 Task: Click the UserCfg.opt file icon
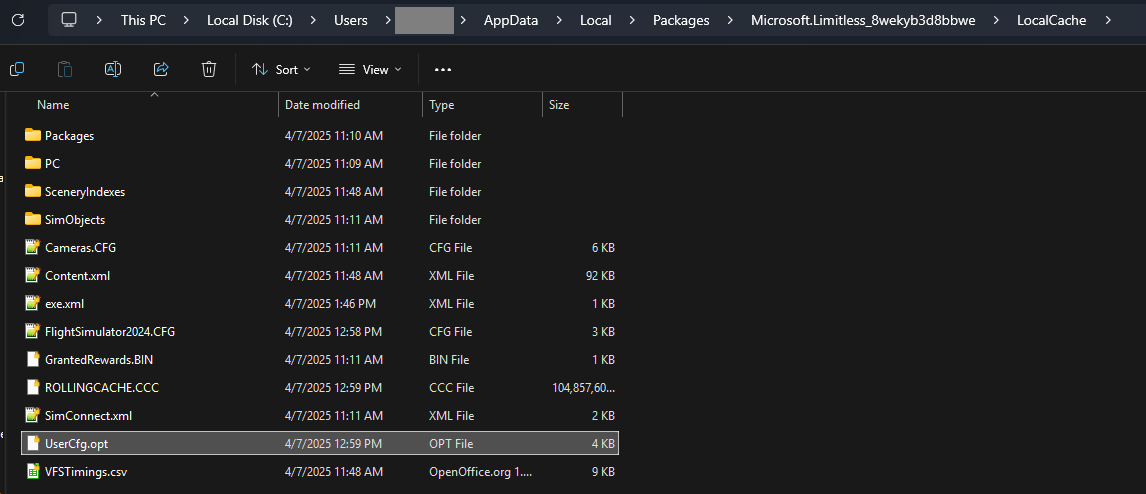coord(32,444)
